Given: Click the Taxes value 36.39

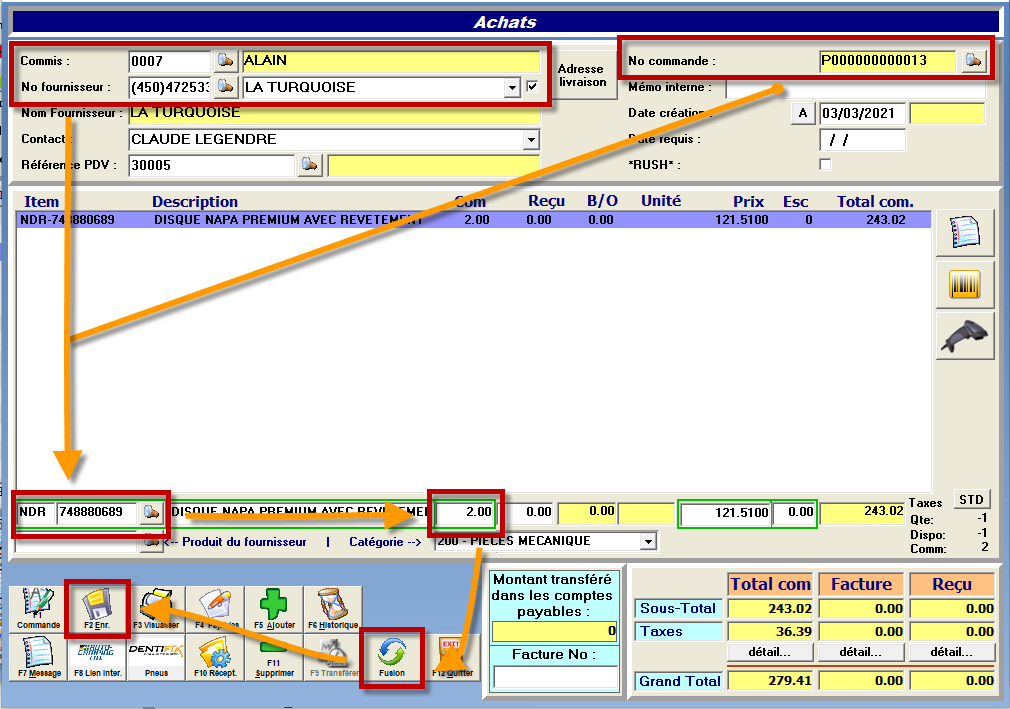Looking at the screenshot, I should point(770,632).
